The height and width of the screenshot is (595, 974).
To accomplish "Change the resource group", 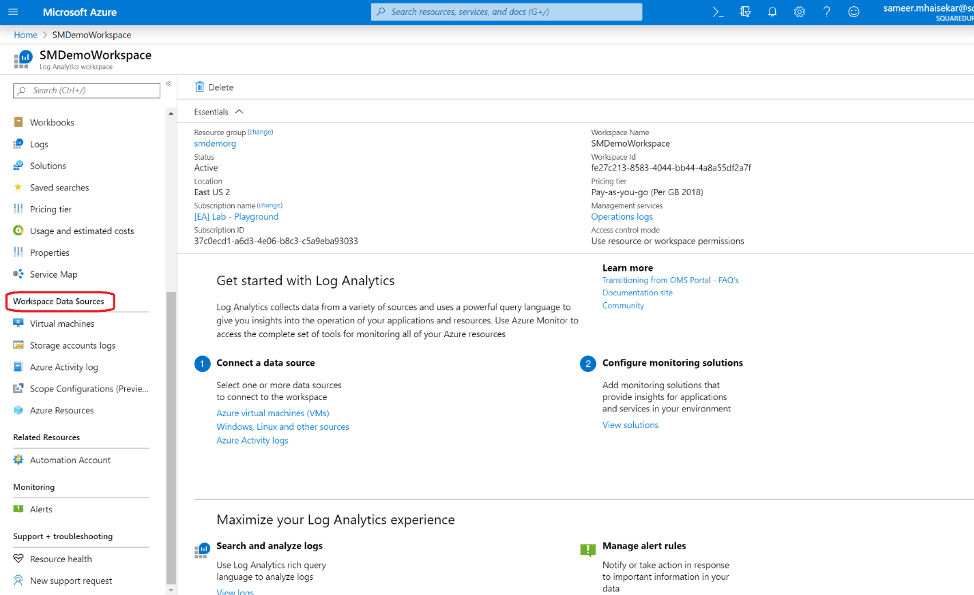I will [260, 132].
